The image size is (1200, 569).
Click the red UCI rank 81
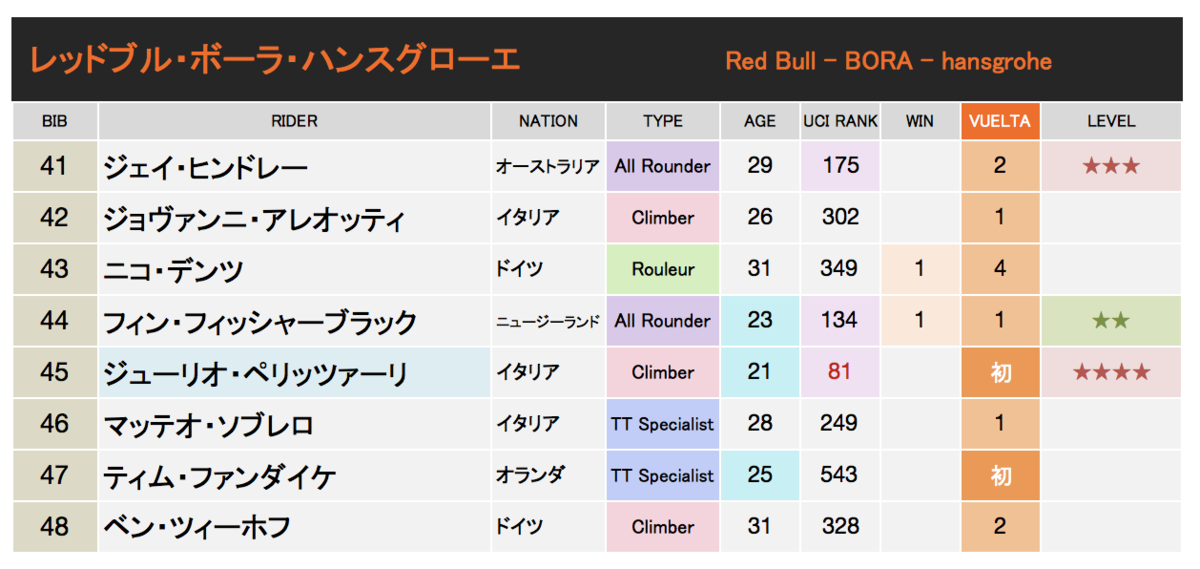click(x=840, y=372)
